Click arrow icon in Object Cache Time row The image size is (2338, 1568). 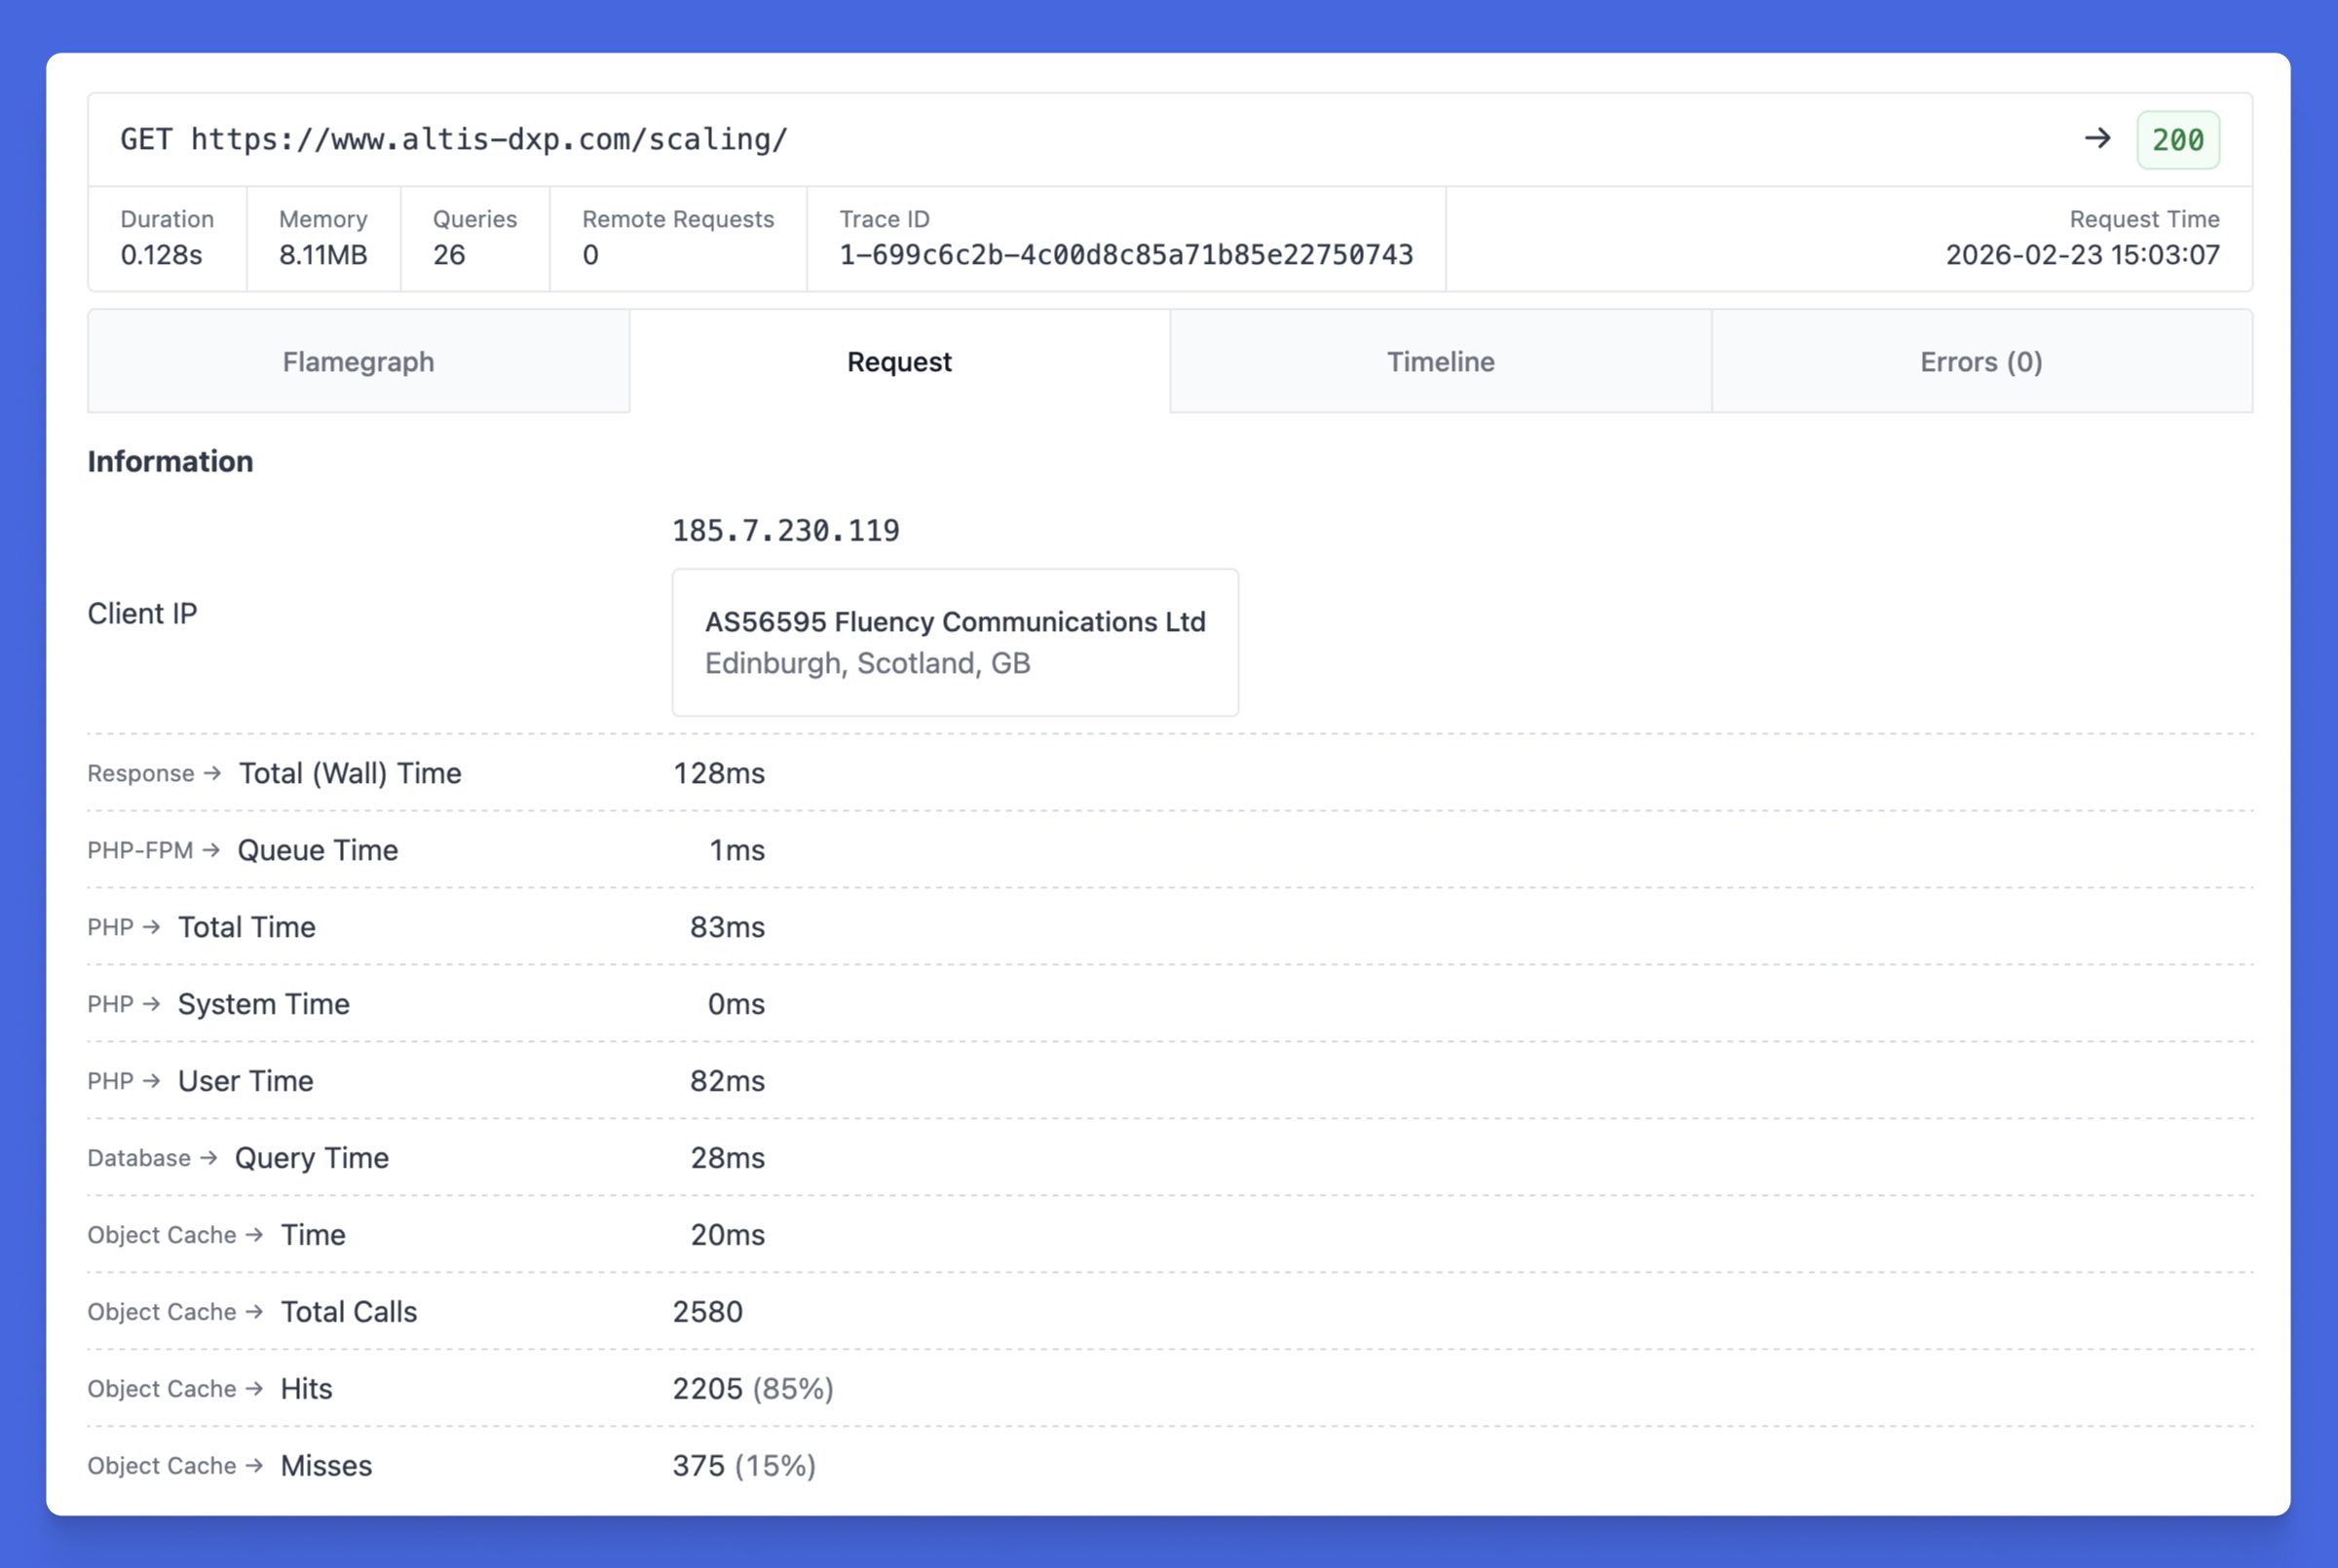click(254, 1234)
